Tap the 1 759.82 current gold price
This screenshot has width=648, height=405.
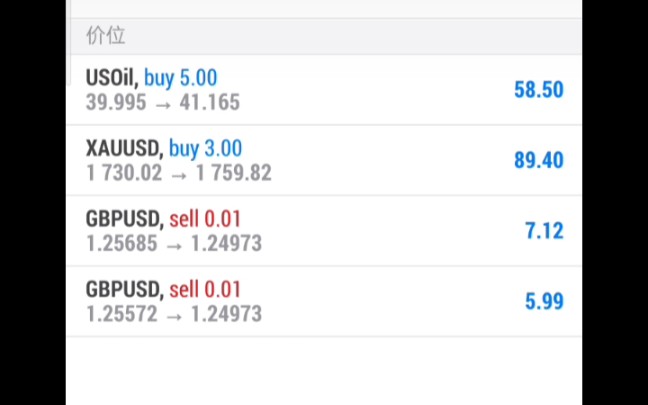point(233,173)
